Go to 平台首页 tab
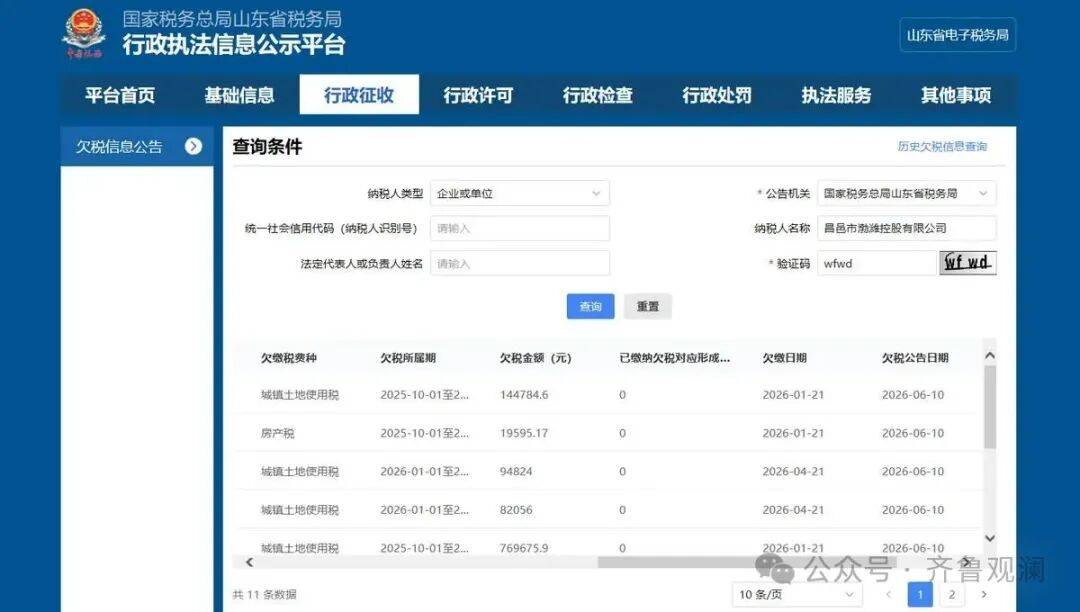Image resolution: width=1080 pixels, height=612 pixels. pyautogui.click(x=120, y=95)
